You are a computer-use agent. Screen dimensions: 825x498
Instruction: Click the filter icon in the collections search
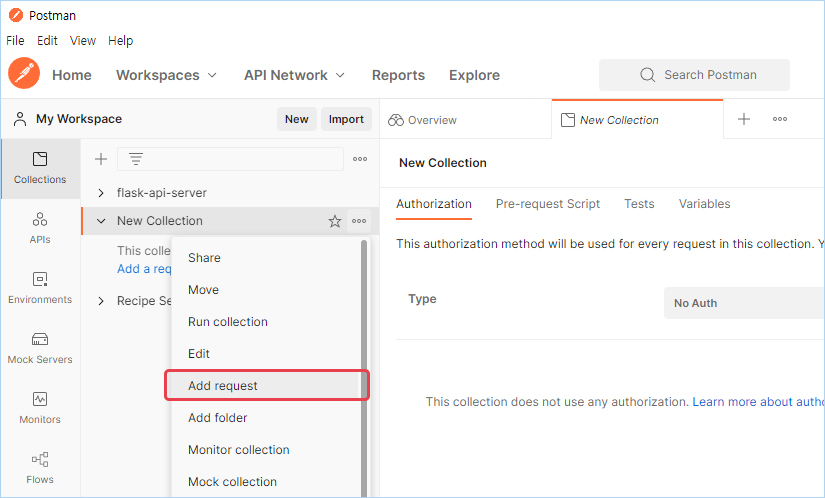[136, 159]
